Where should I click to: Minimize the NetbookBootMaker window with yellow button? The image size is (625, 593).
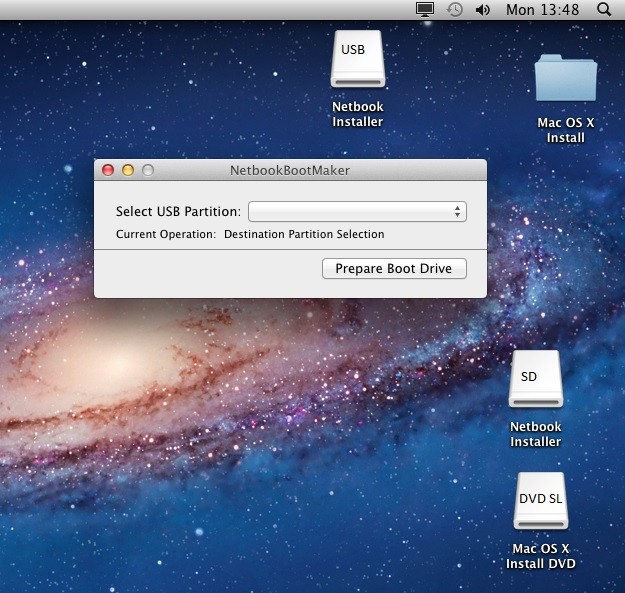click(x=128, y=171)
